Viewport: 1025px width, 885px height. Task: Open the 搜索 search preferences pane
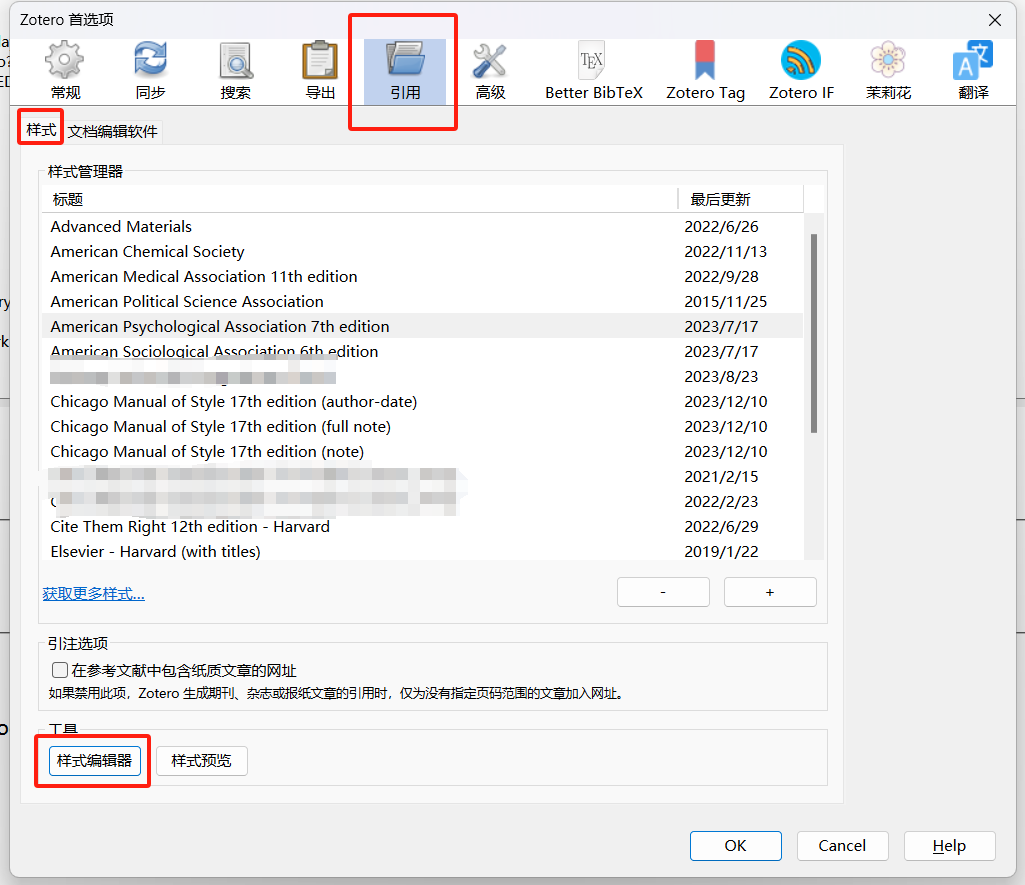(235, 71)
